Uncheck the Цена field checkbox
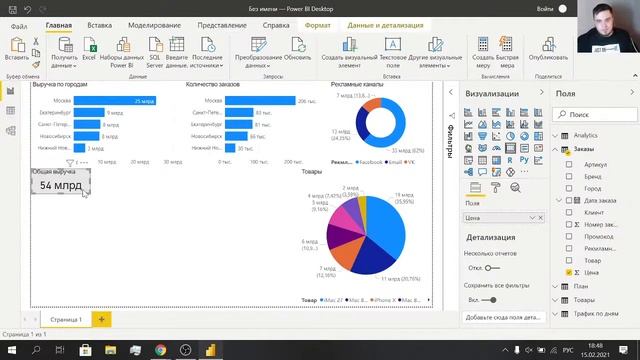Screen dimensions: 640x360 pos(569,272)
